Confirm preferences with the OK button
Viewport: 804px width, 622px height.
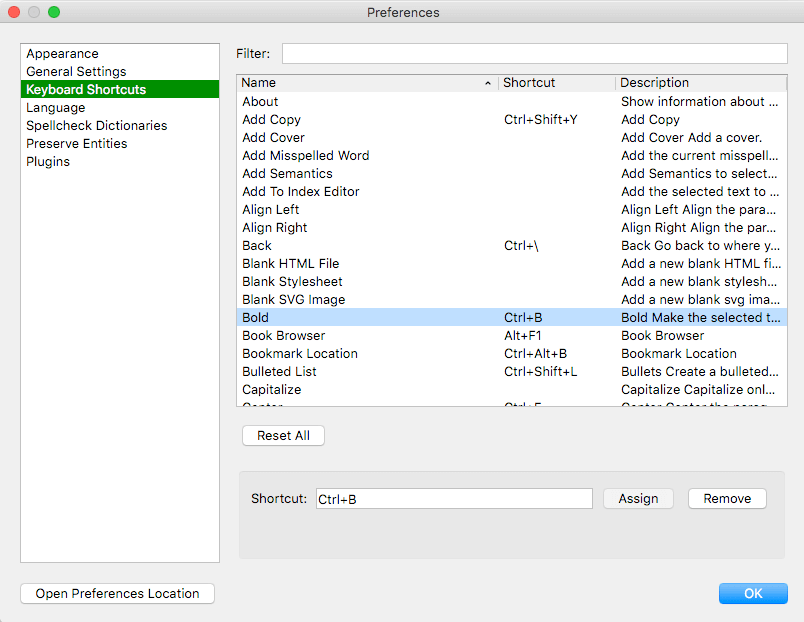pyautogui.click(x=753, y=593)
